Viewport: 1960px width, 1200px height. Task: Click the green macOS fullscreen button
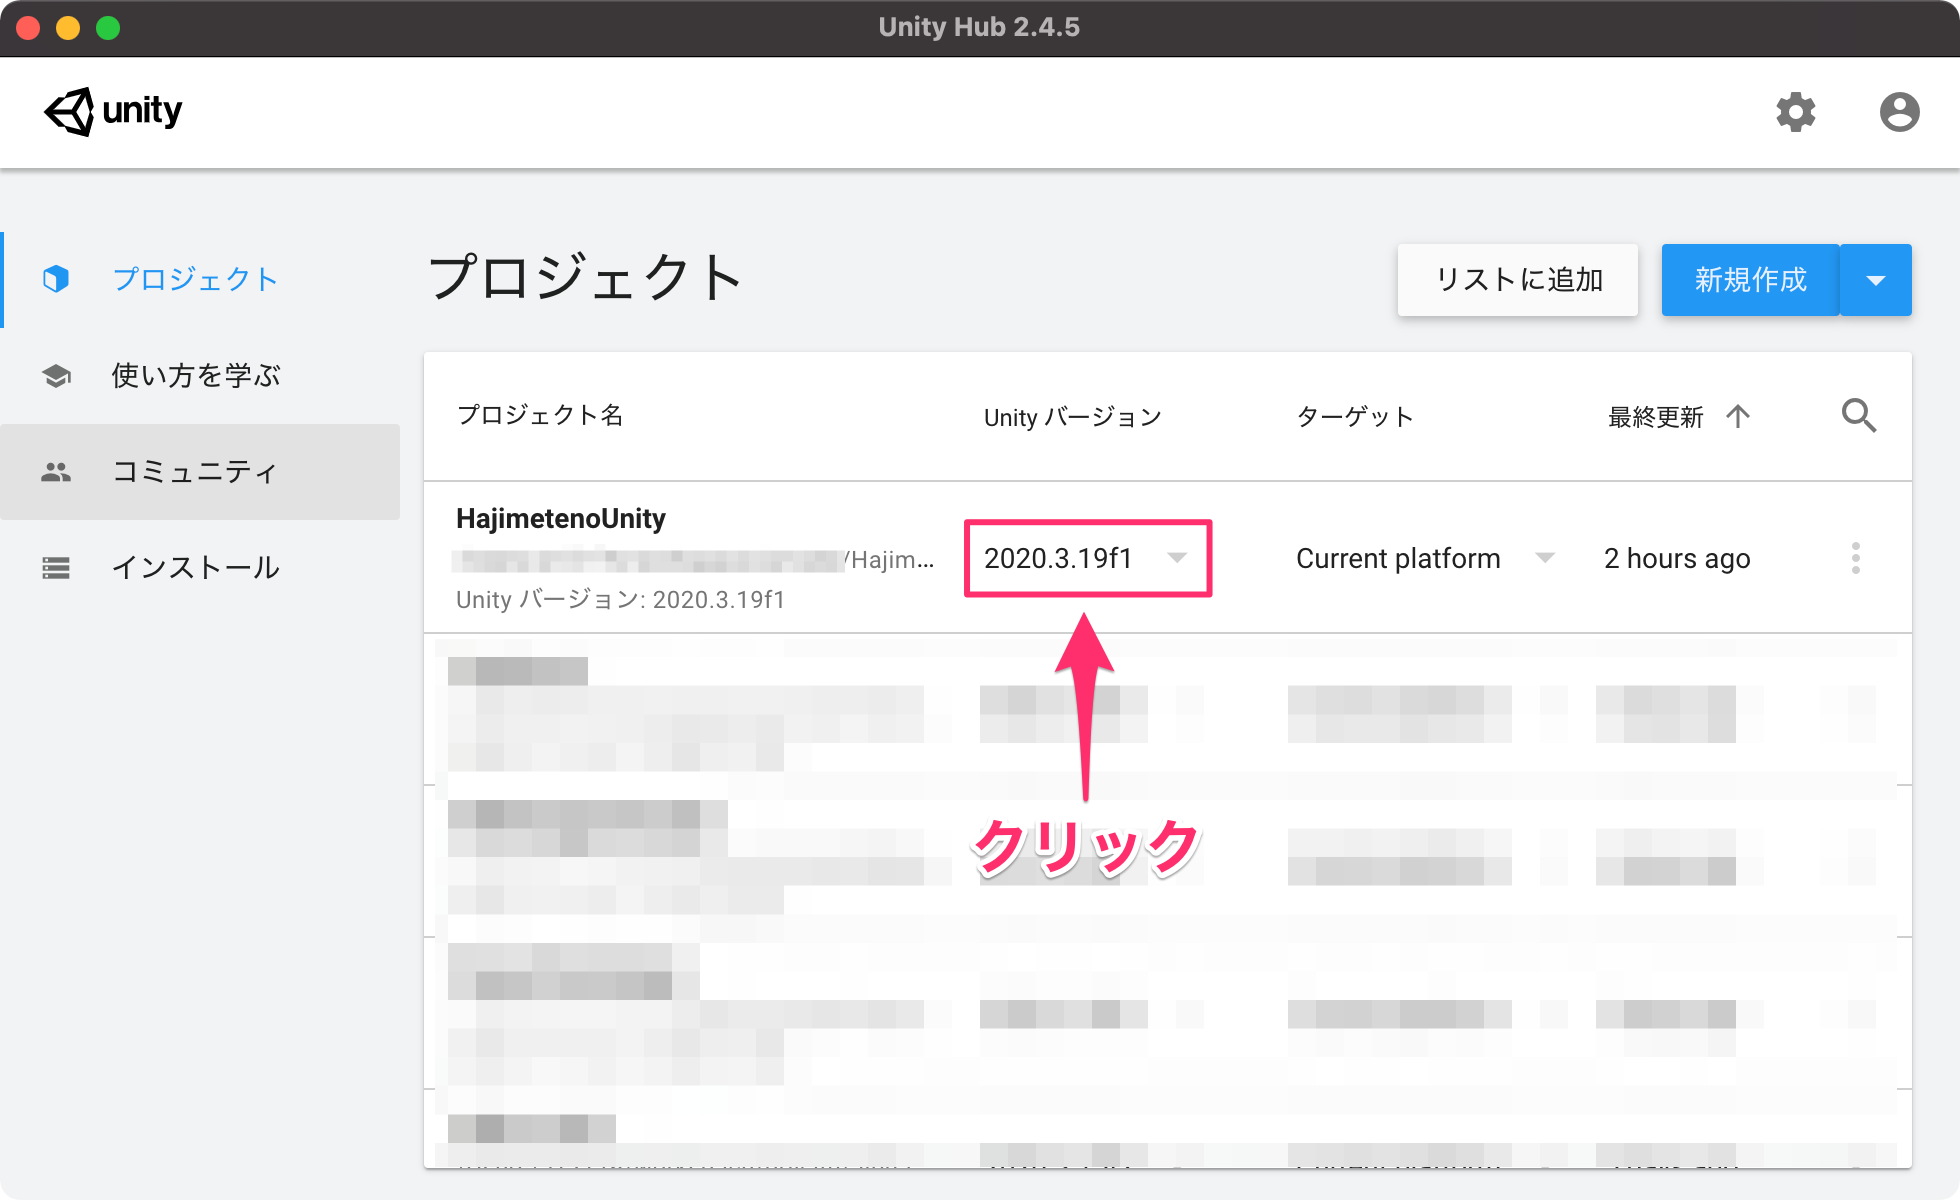108,28
